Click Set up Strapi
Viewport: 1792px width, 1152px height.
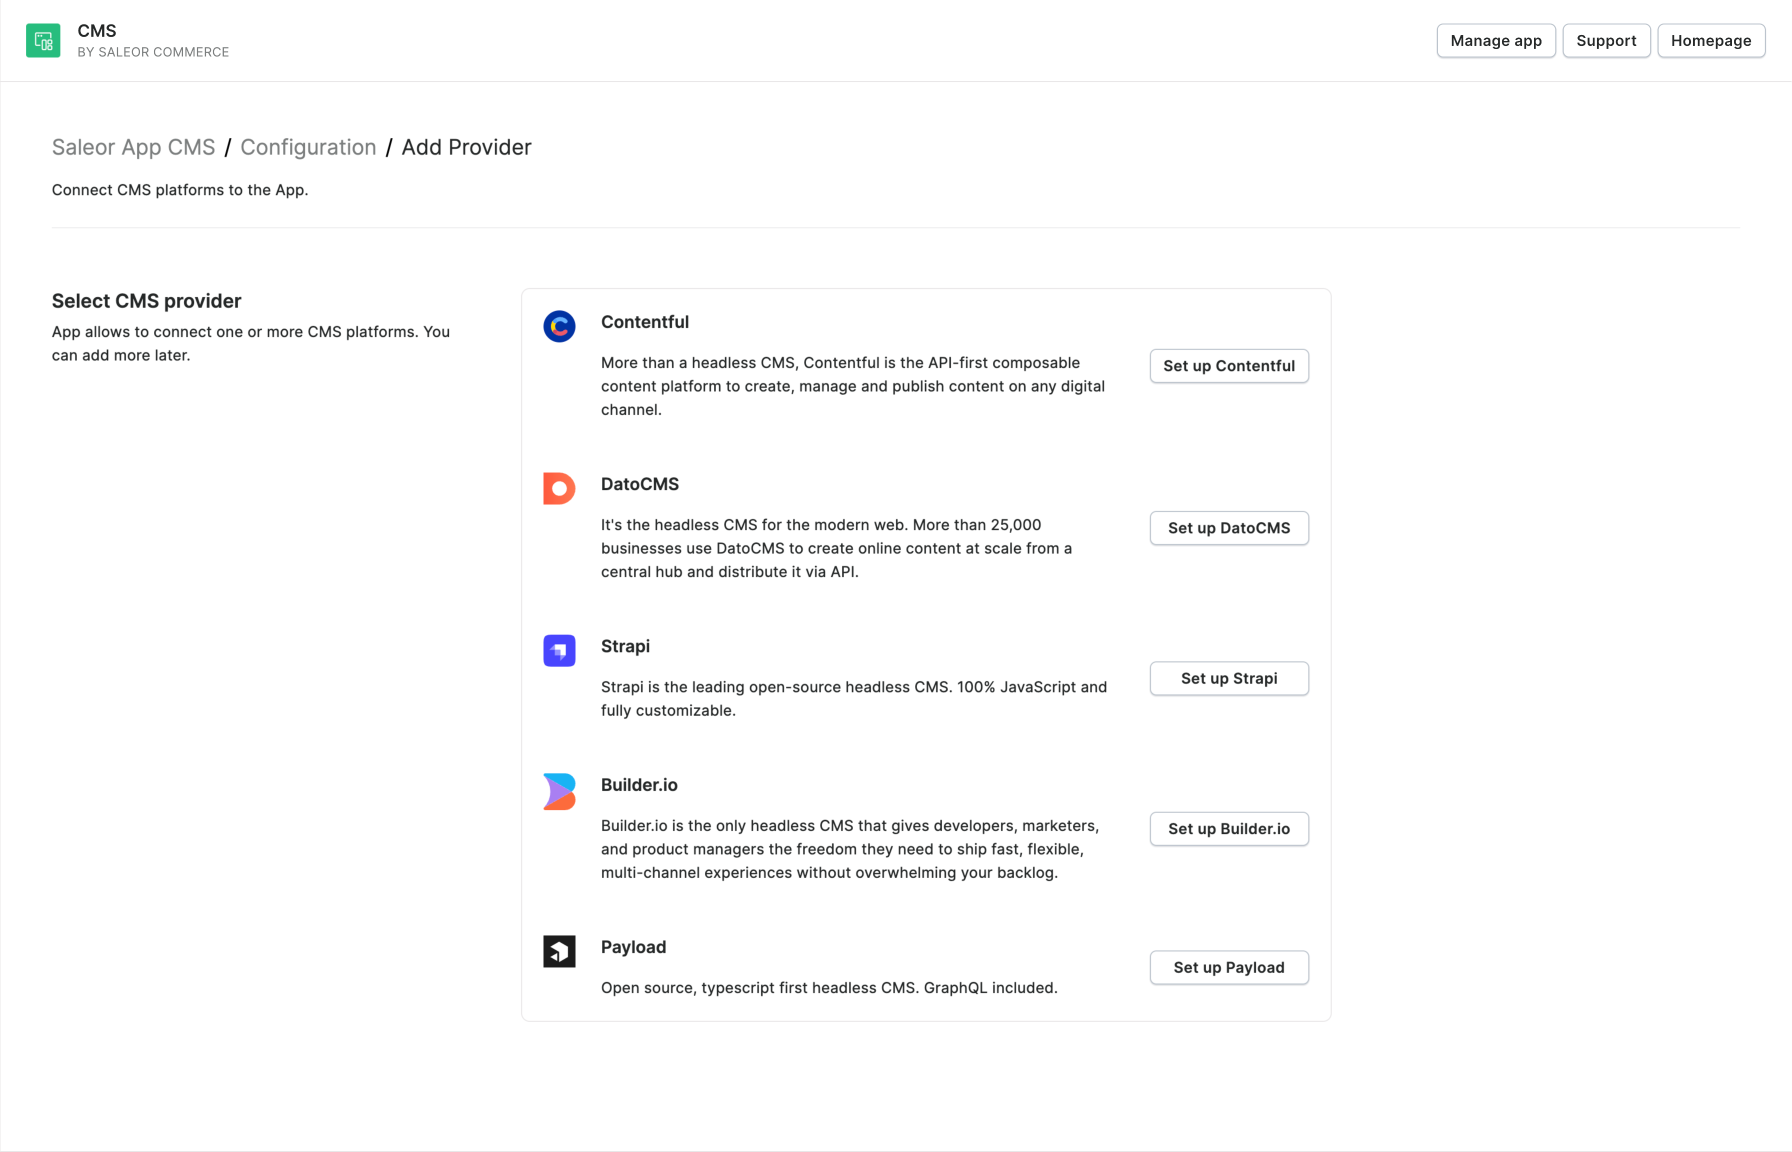pos(1229,678)
